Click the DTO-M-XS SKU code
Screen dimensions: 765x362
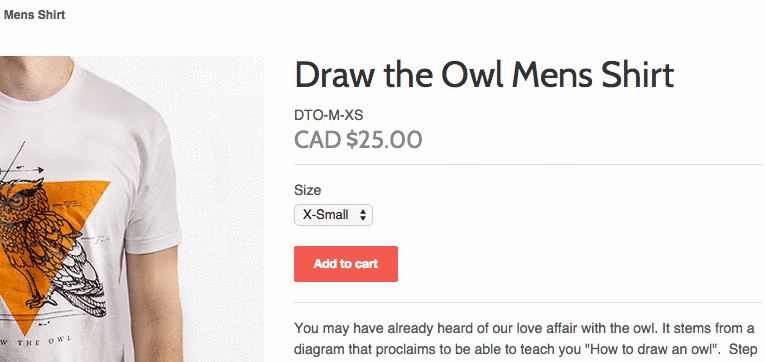[329, 115]
